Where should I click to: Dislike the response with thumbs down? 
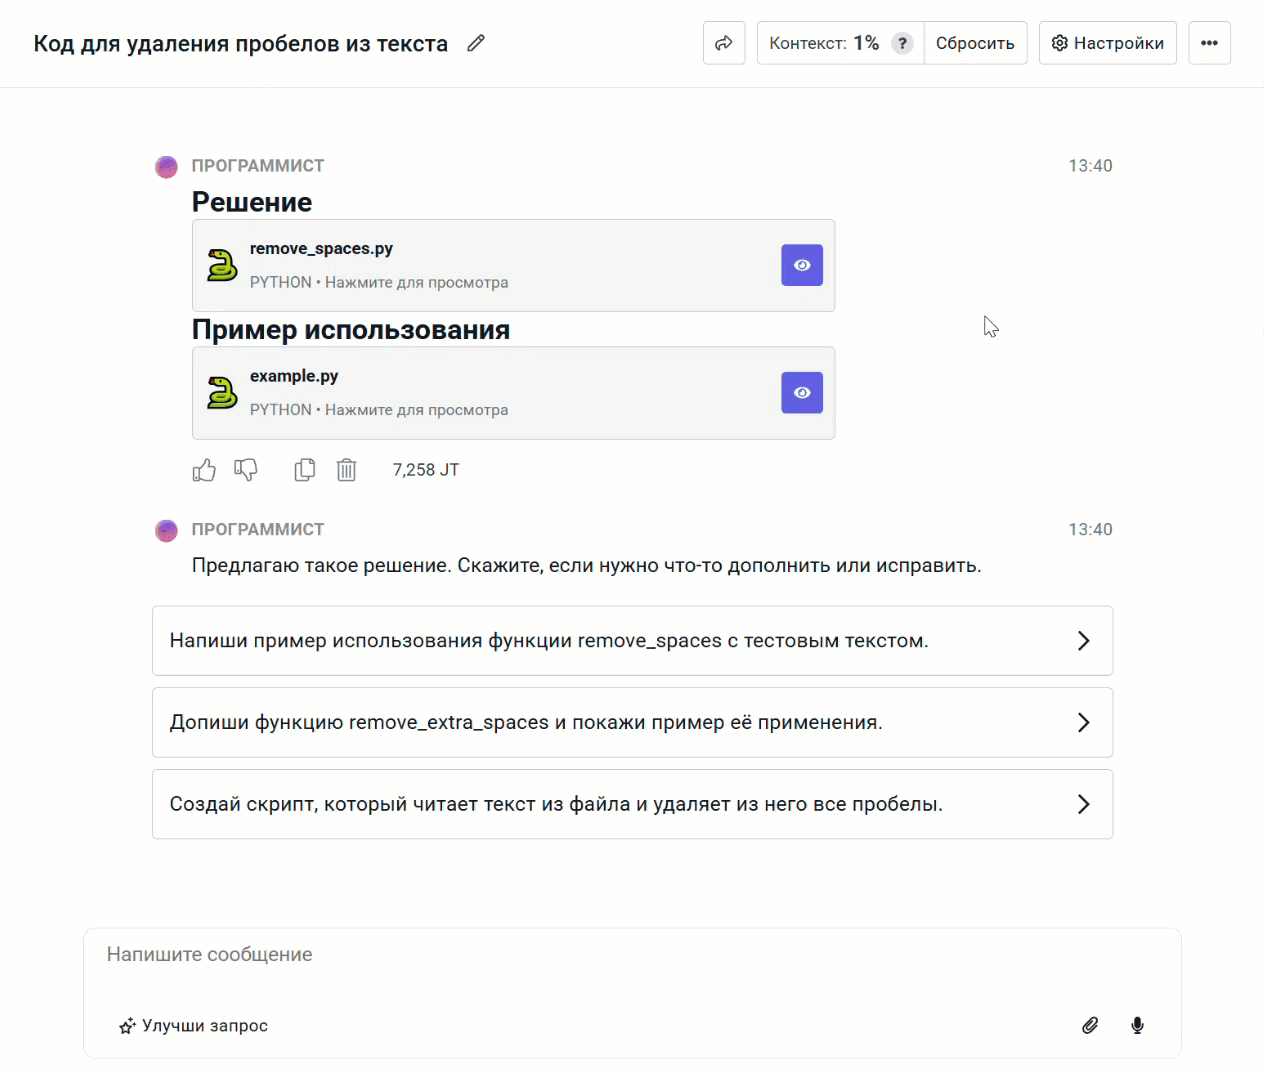click(246, 470)
